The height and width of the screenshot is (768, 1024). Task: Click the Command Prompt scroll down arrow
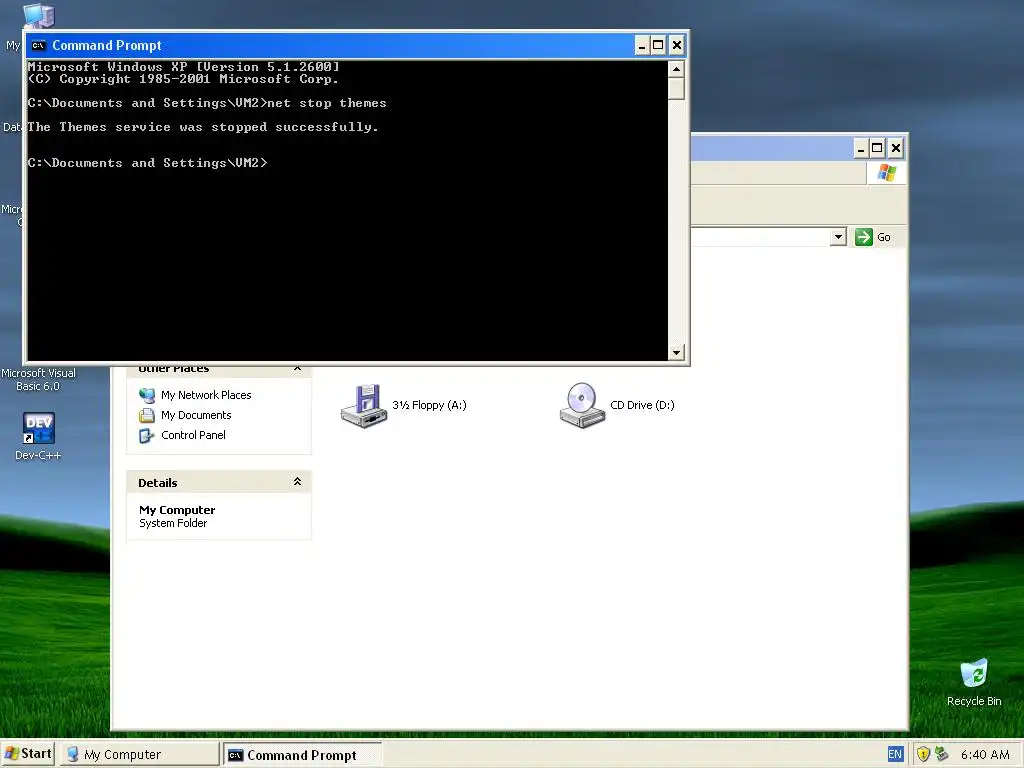pos(676,352)
